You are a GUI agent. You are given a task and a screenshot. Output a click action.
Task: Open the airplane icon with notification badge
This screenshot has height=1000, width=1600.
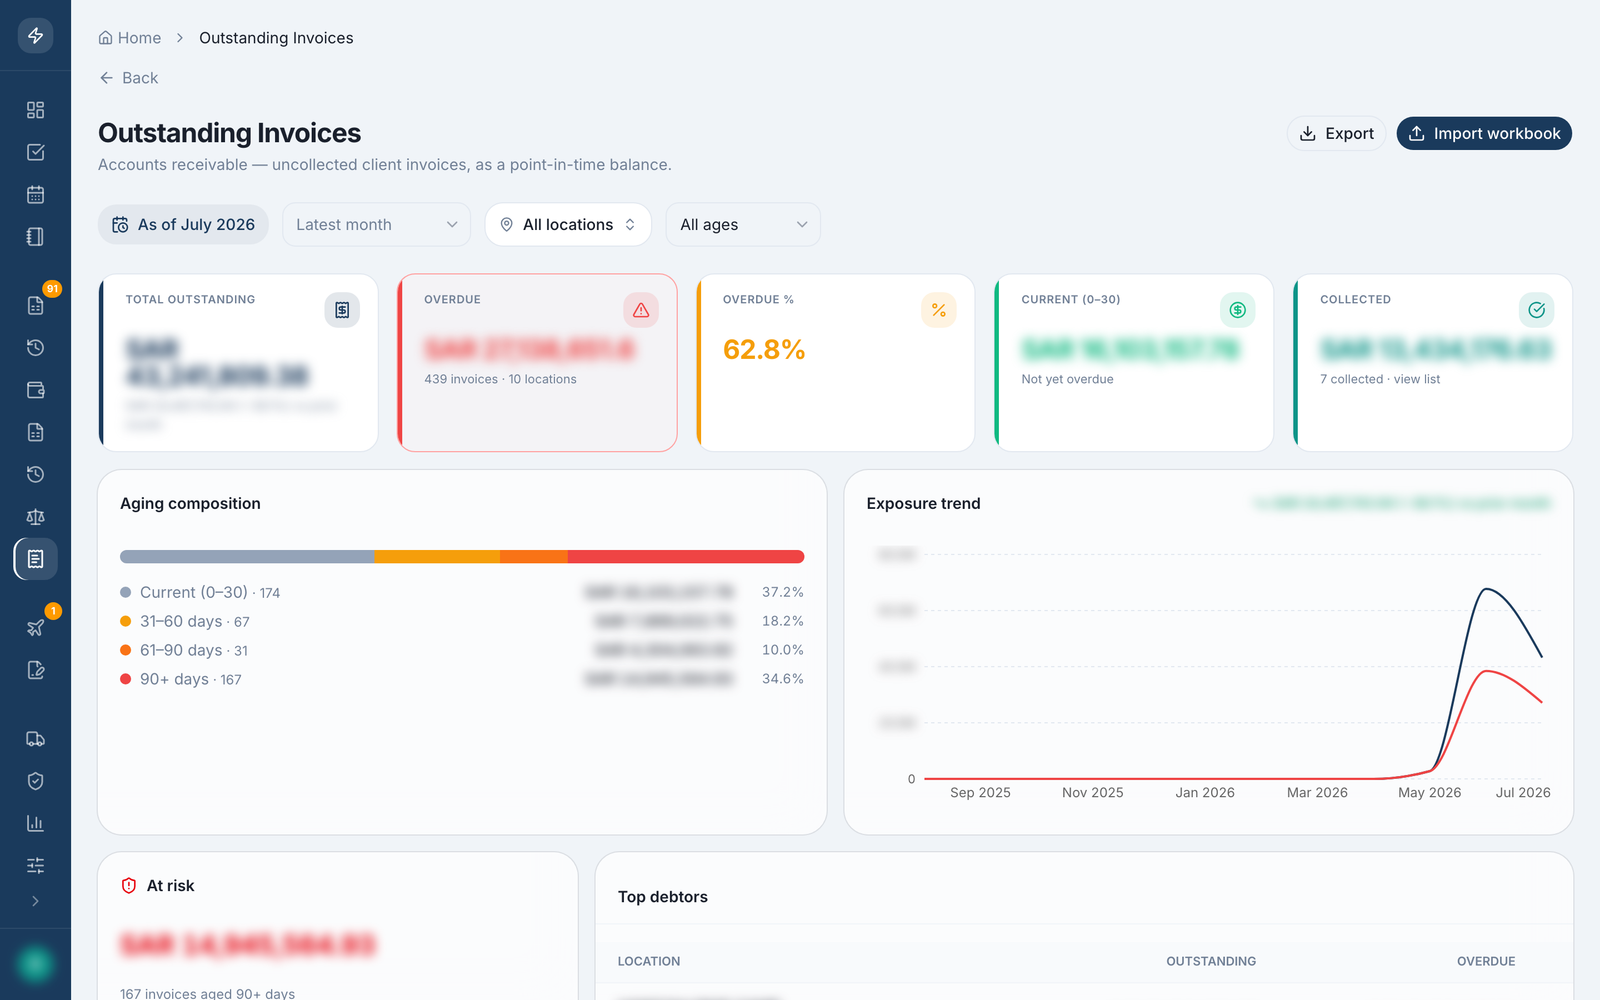[x=35, y=628]
